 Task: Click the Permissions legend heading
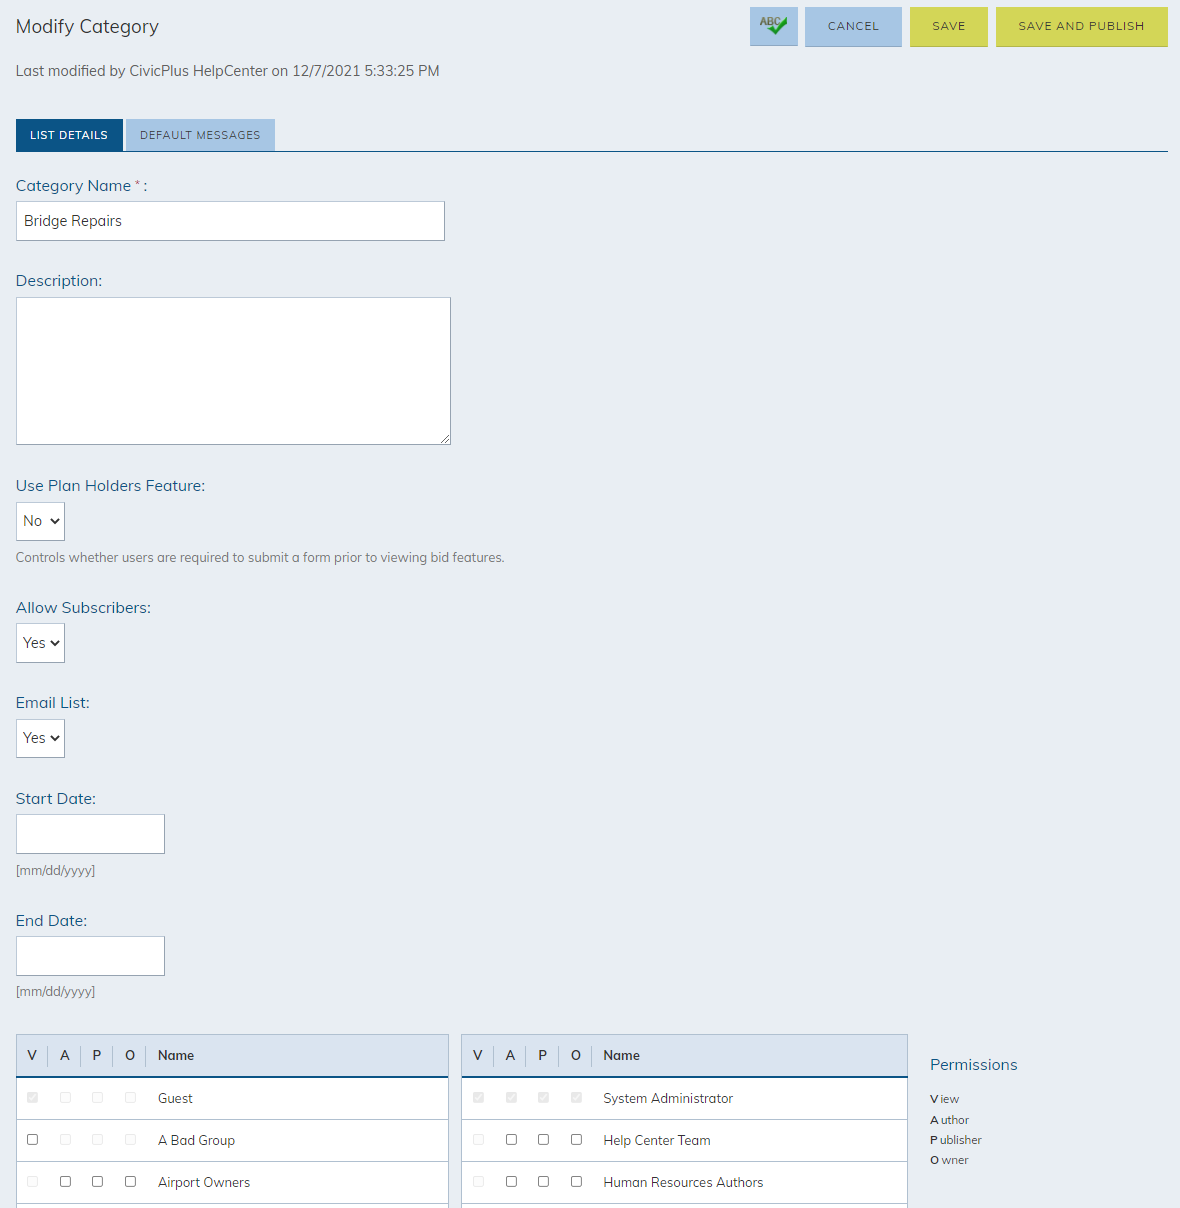[973, 1065]
